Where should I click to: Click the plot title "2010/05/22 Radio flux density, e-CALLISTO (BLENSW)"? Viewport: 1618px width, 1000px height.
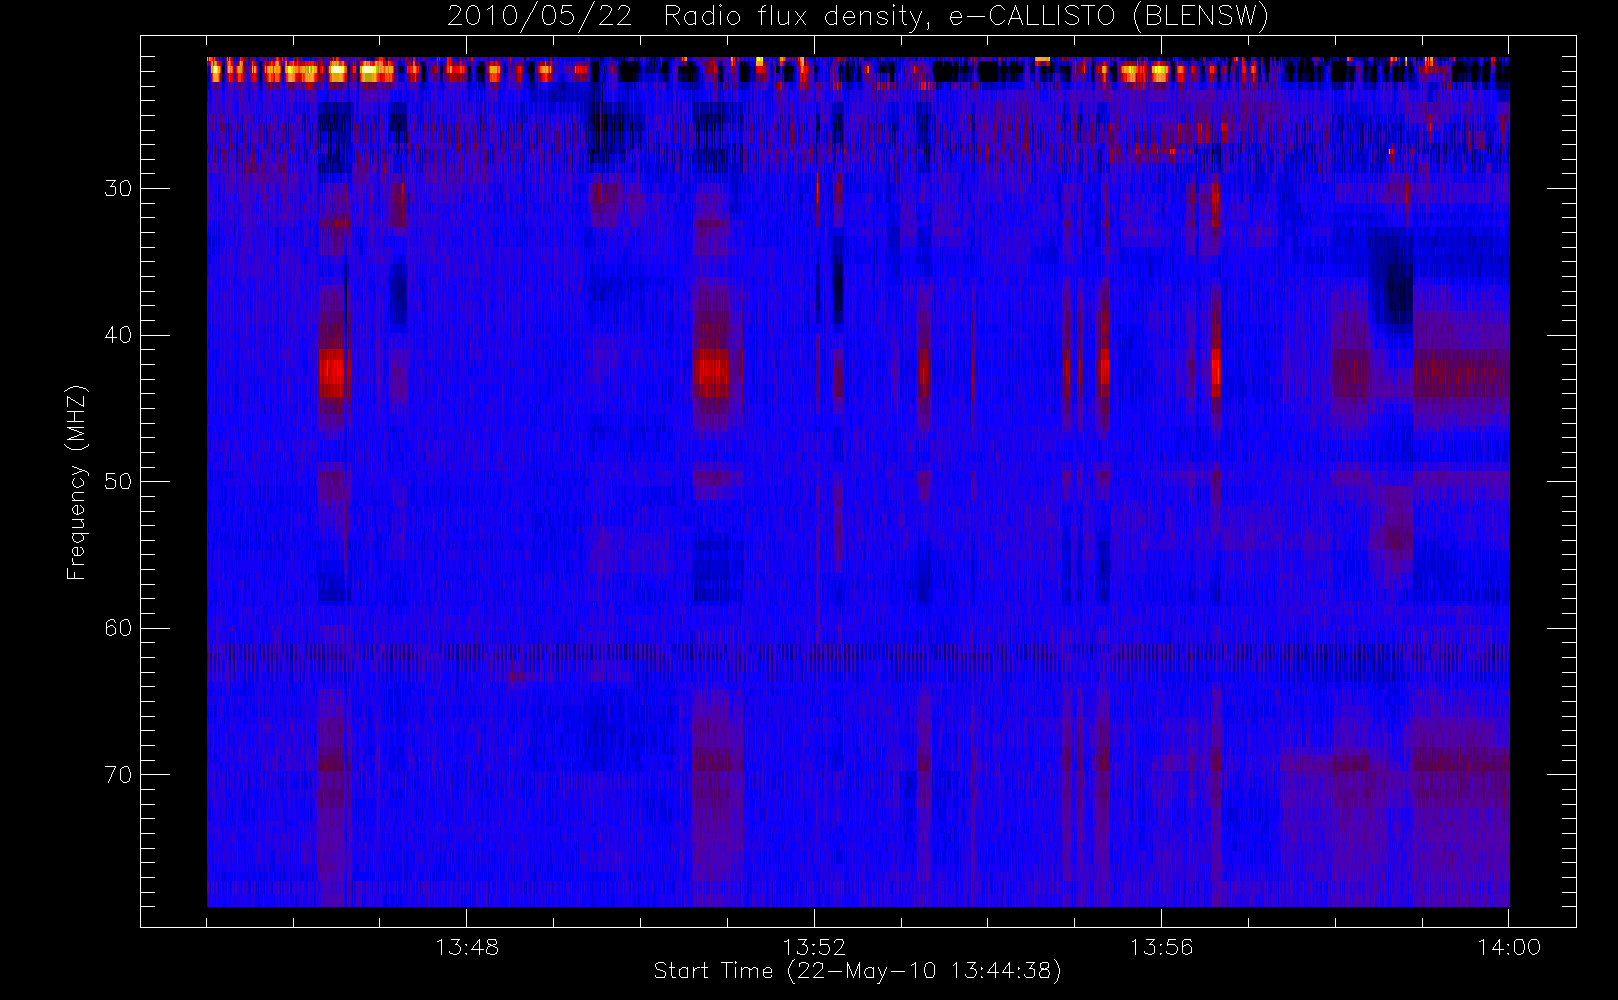click(x=857, y=17)
